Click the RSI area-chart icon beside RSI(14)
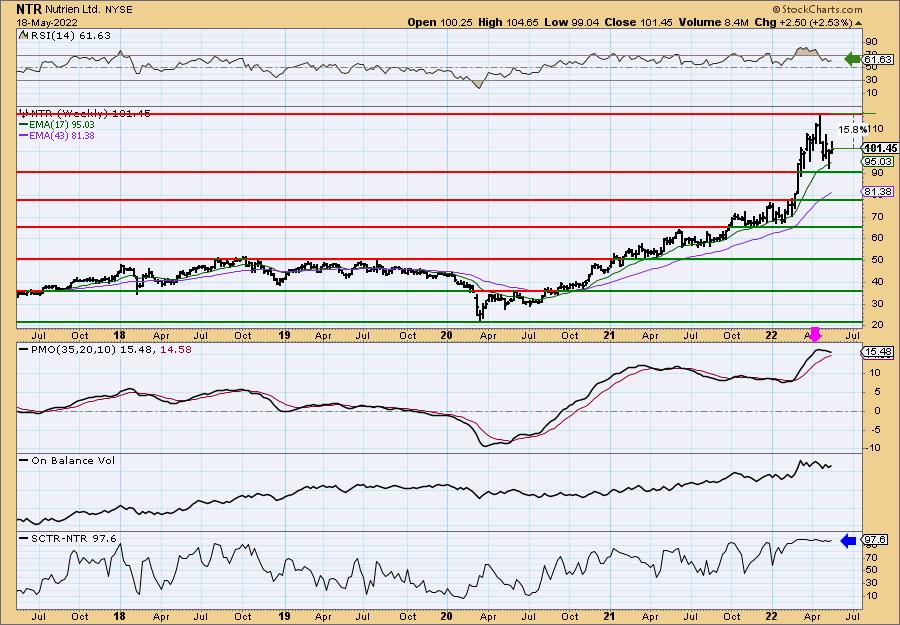900x625 pixels. coord(23,36)
